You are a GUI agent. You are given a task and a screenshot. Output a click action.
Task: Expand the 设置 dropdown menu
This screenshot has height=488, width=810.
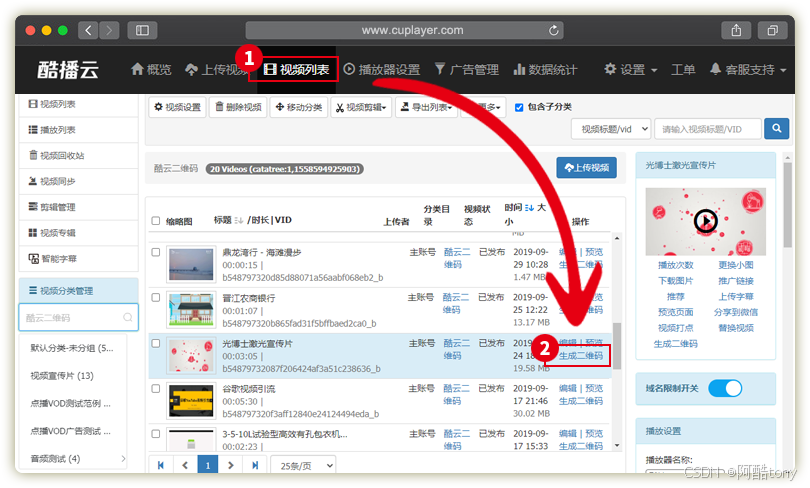point(630,69)
